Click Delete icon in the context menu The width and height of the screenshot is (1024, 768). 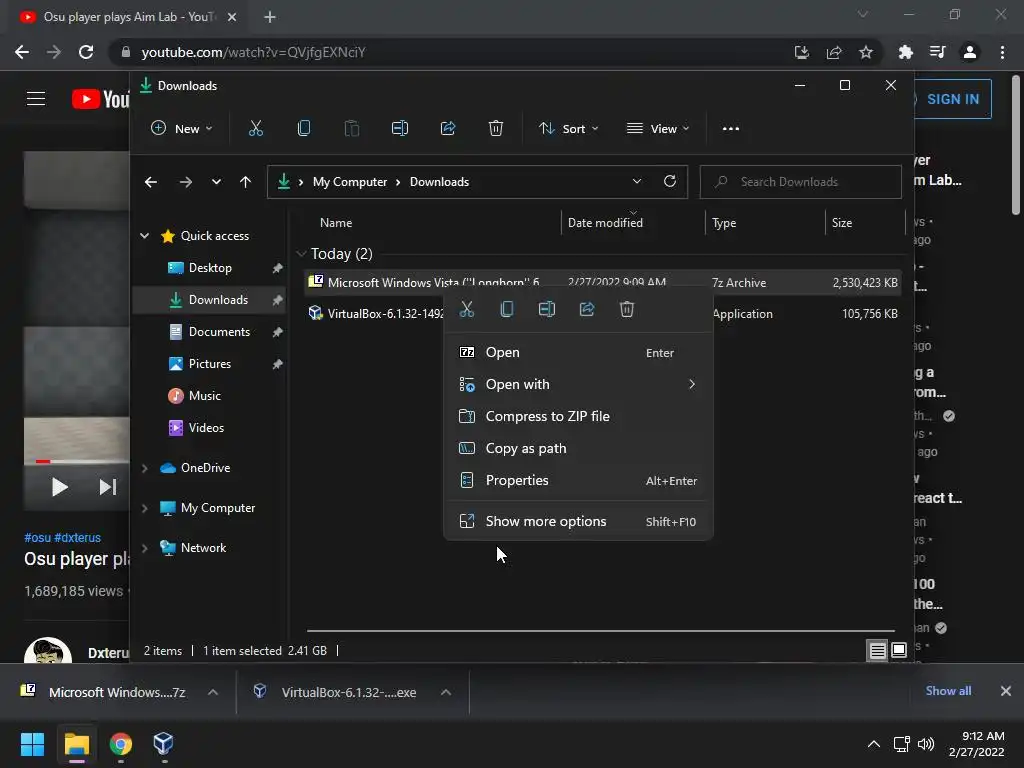click(x=627, y=310)
